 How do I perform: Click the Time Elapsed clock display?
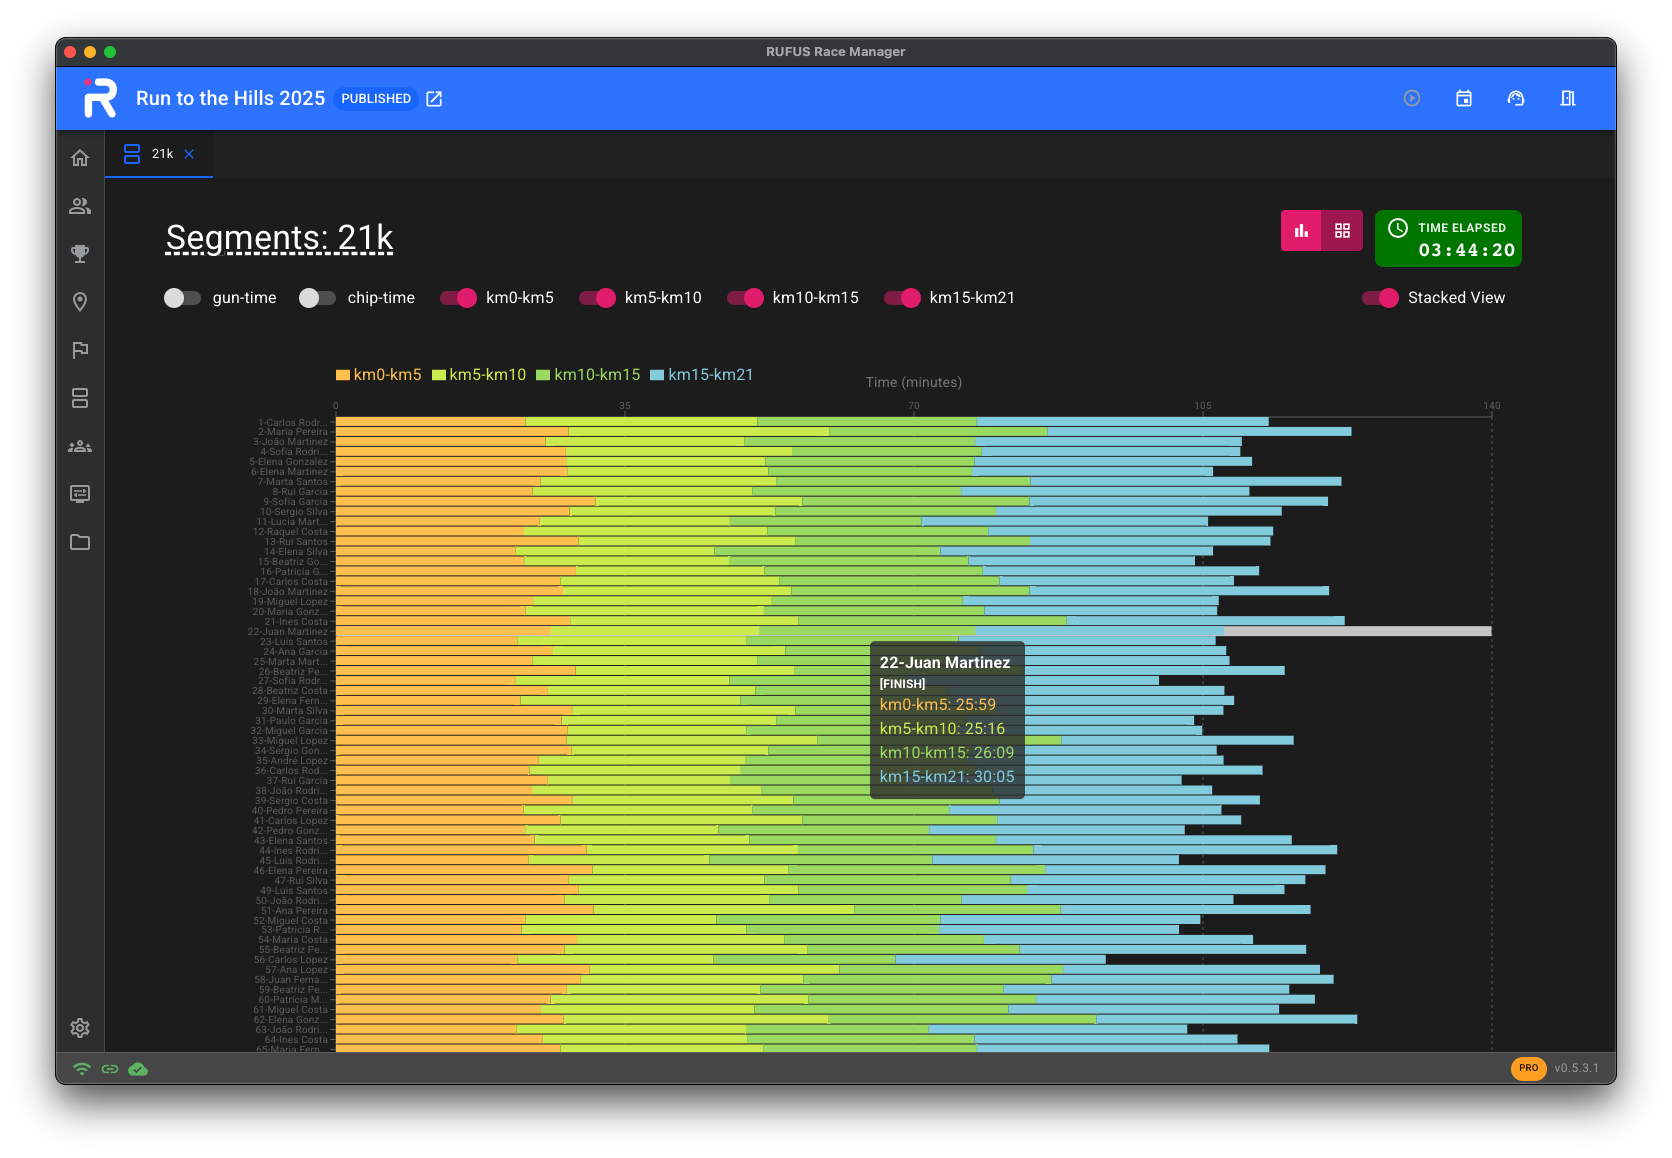click(1448, 239)
